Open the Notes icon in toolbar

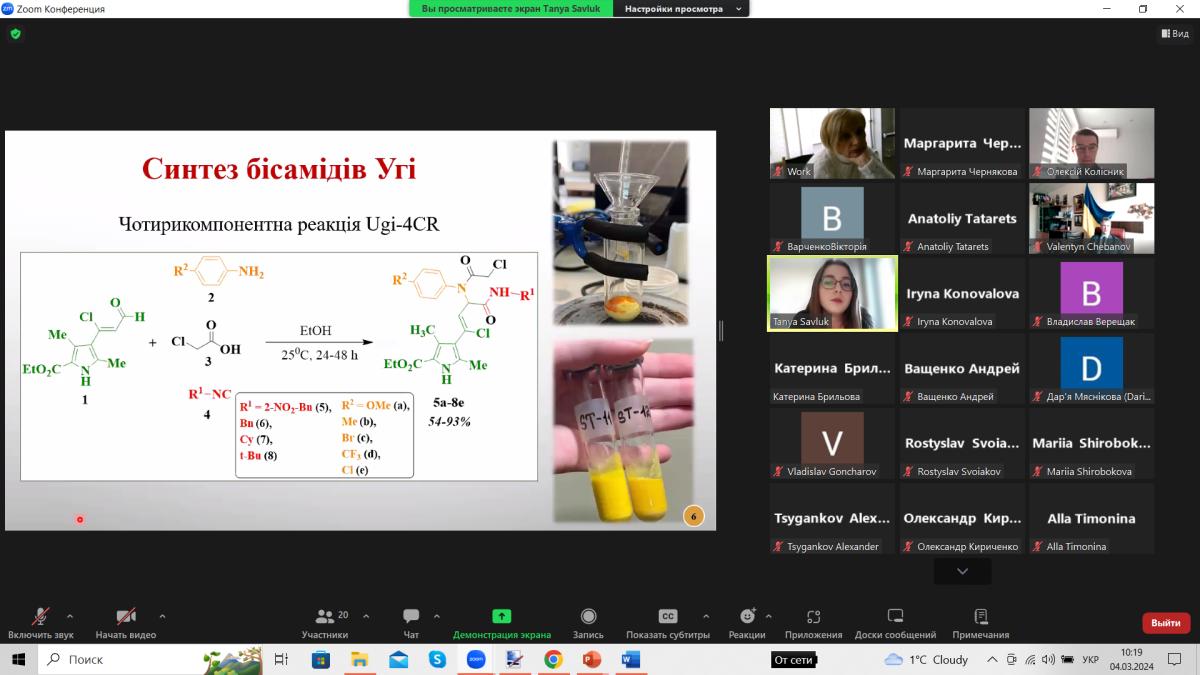pos(980,617)
